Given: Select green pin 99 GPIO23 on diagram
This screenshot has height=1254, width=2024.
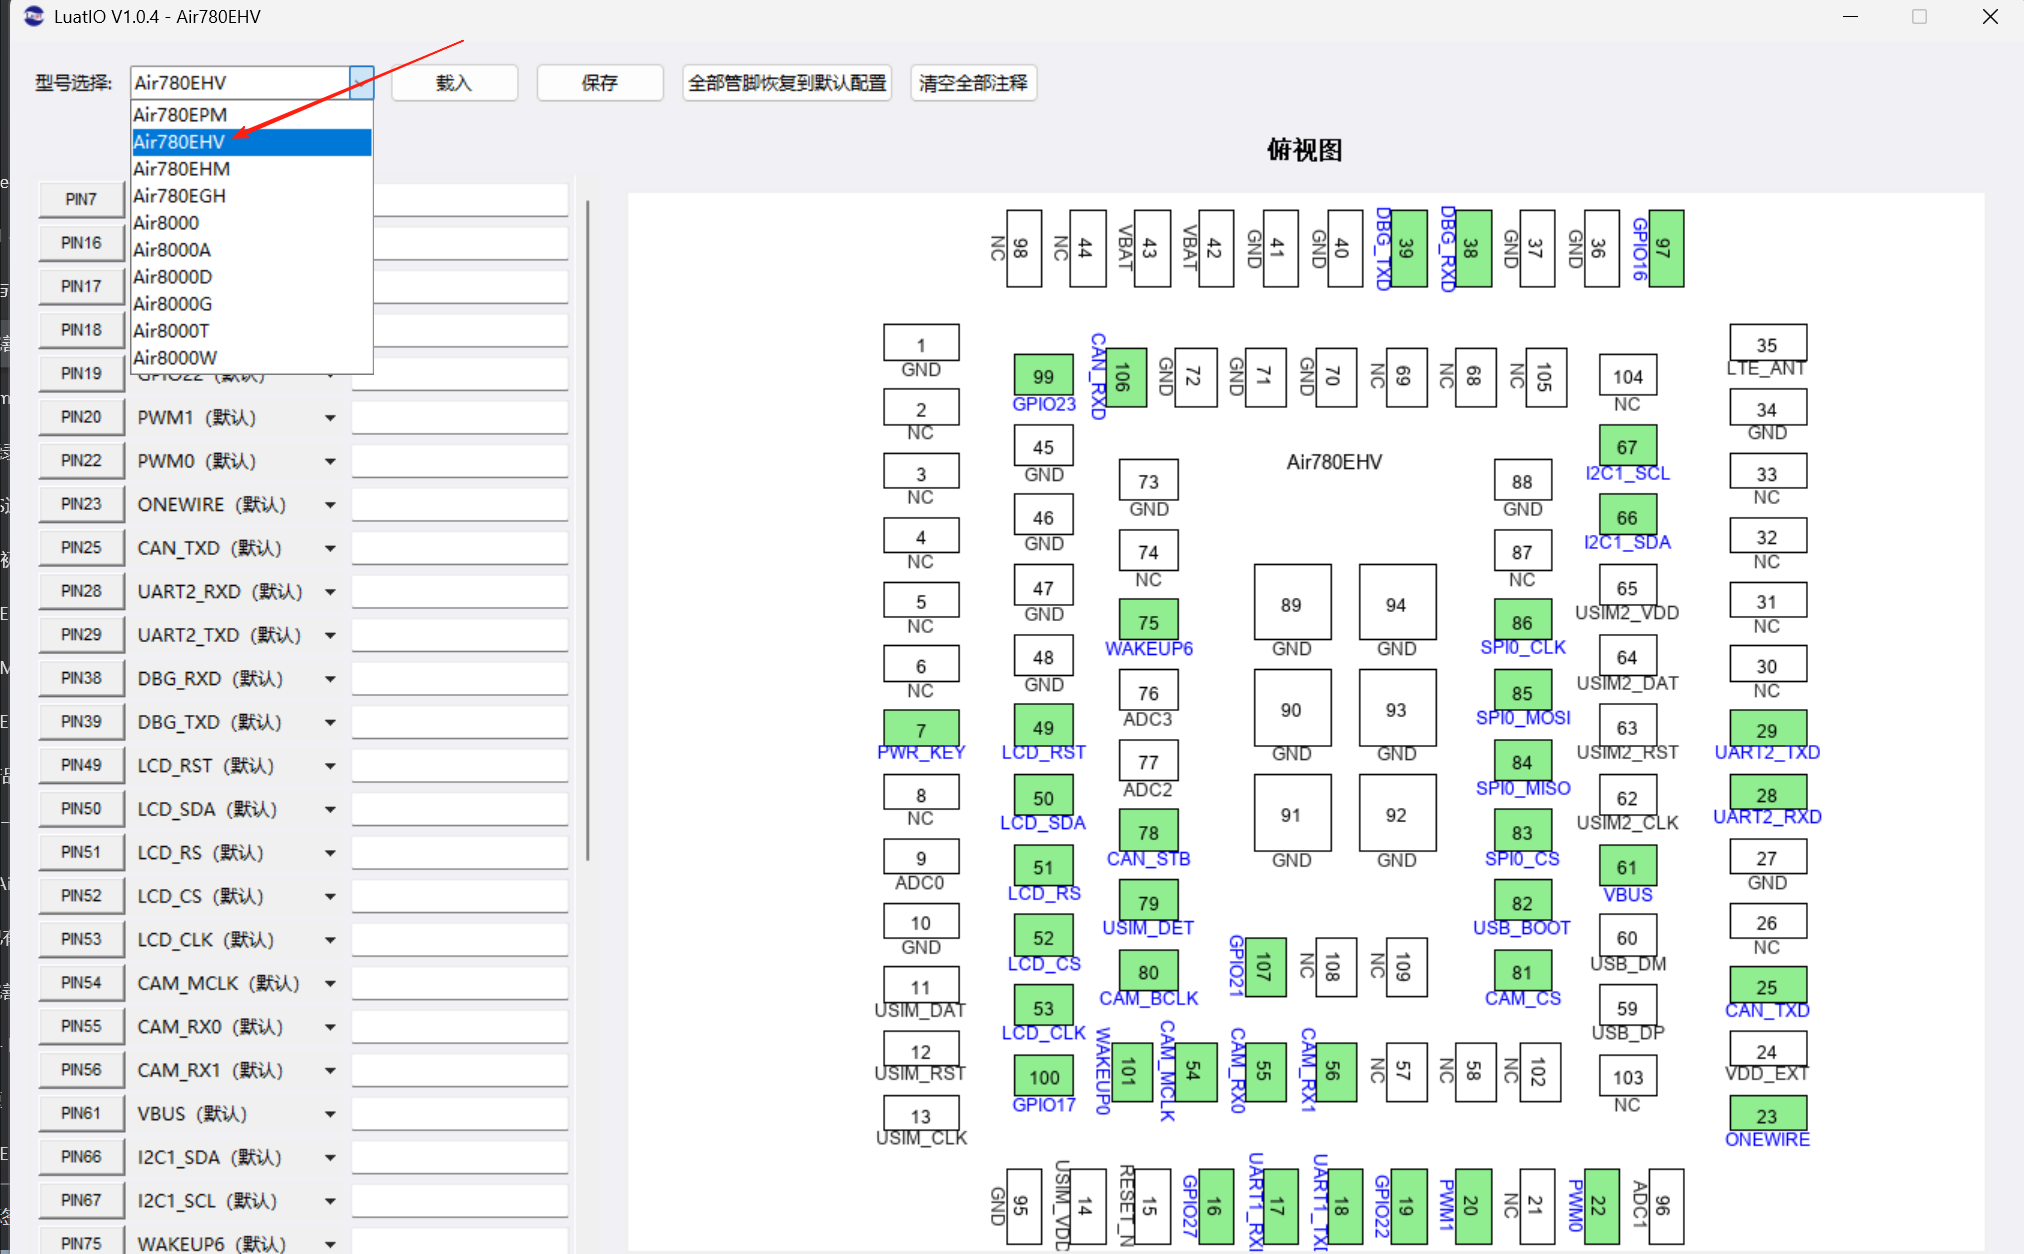Looking at the screenshot, I should 1043,376.
